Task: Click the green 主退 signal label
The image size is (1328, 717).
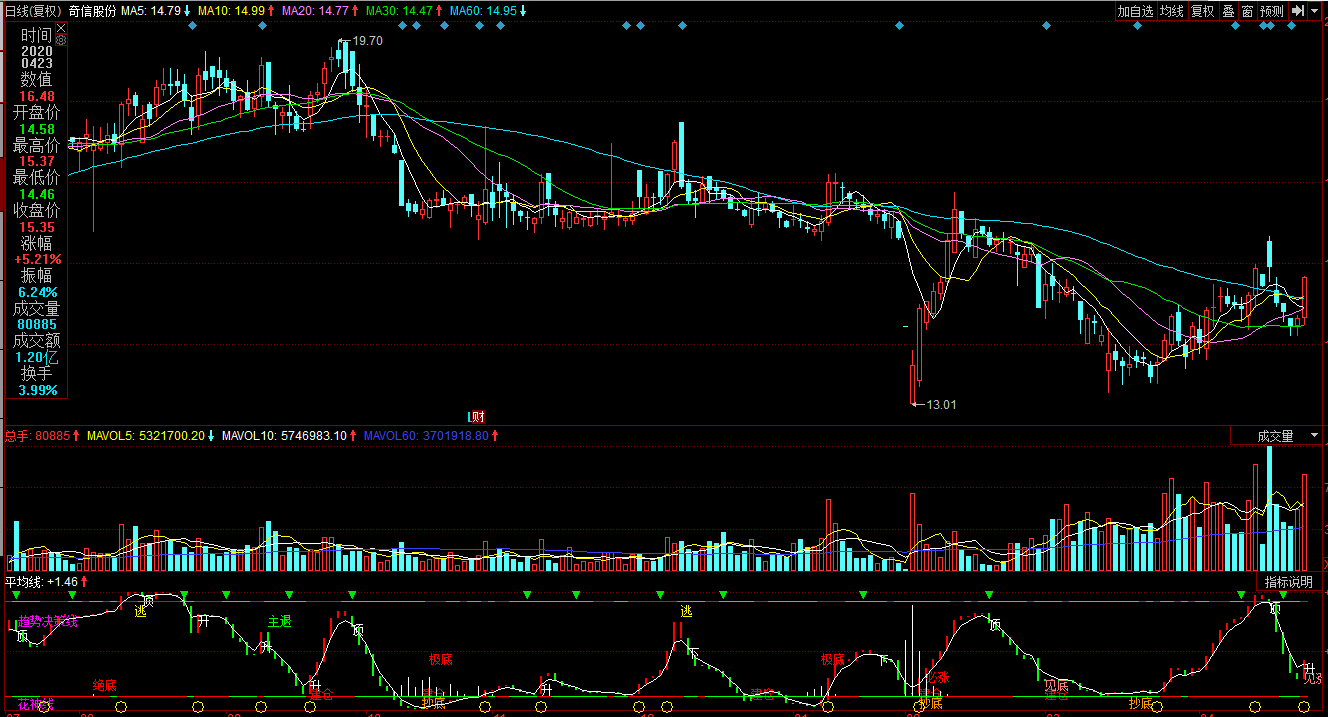Action: coord(279,622)
